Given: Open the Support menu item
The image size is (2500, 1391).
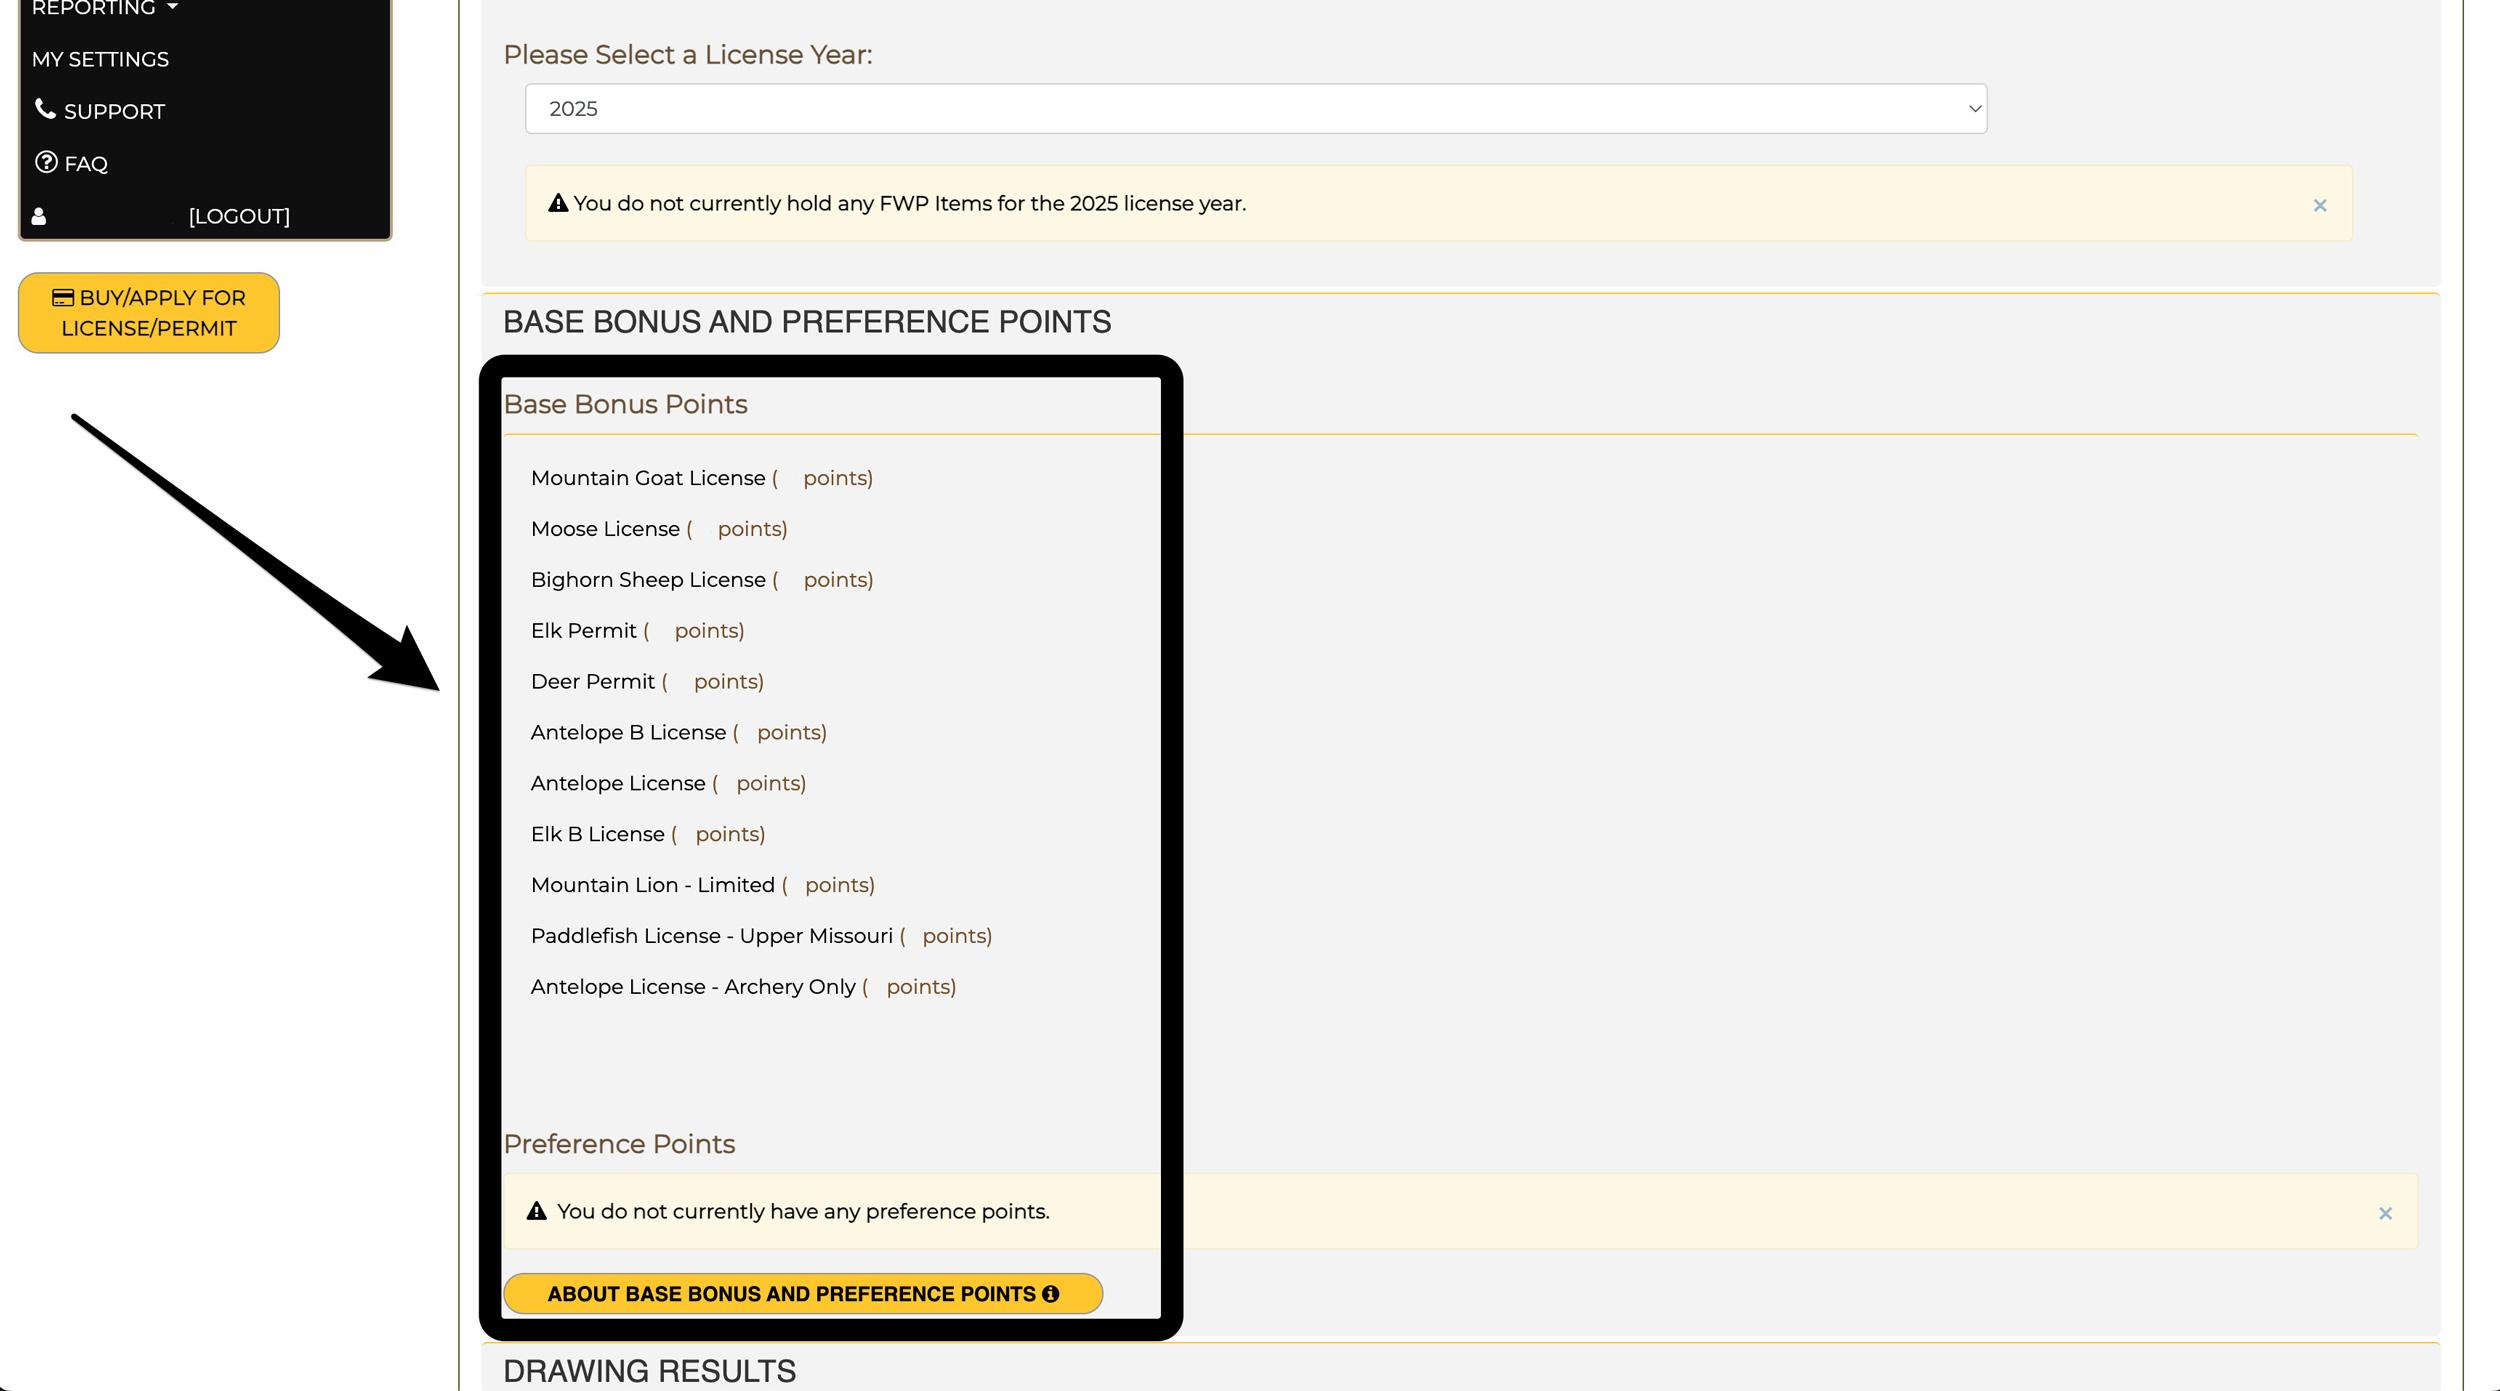Looking at the screenshot, I should pos(114,111).
